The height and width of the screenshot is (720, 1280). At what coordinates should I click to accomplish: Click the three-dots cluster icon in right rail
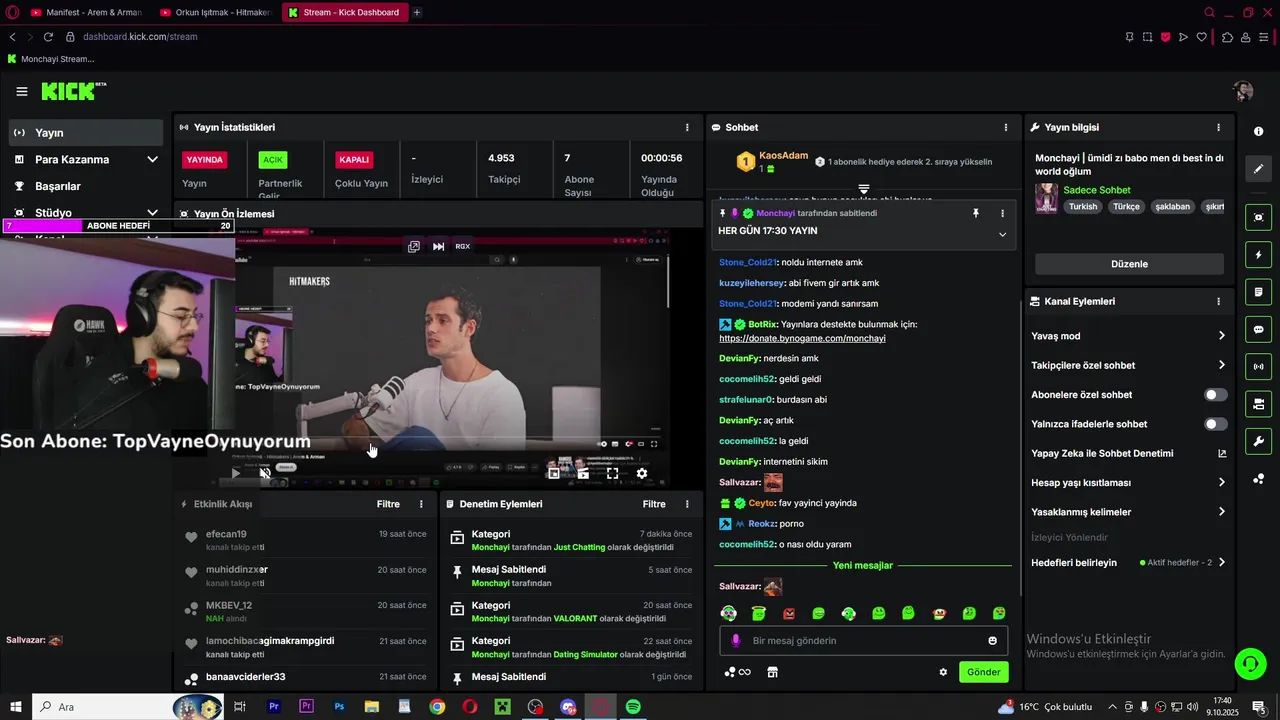point(1259,479)
